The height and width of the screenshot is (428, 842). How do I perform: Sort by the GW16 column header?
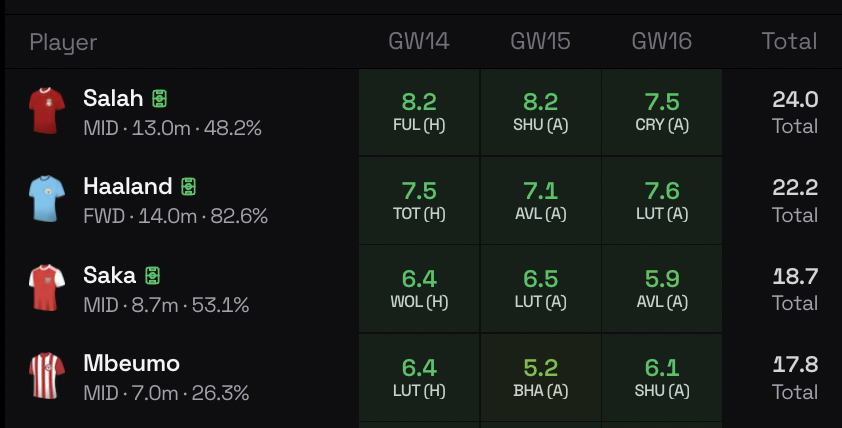[x=661, y=42]
